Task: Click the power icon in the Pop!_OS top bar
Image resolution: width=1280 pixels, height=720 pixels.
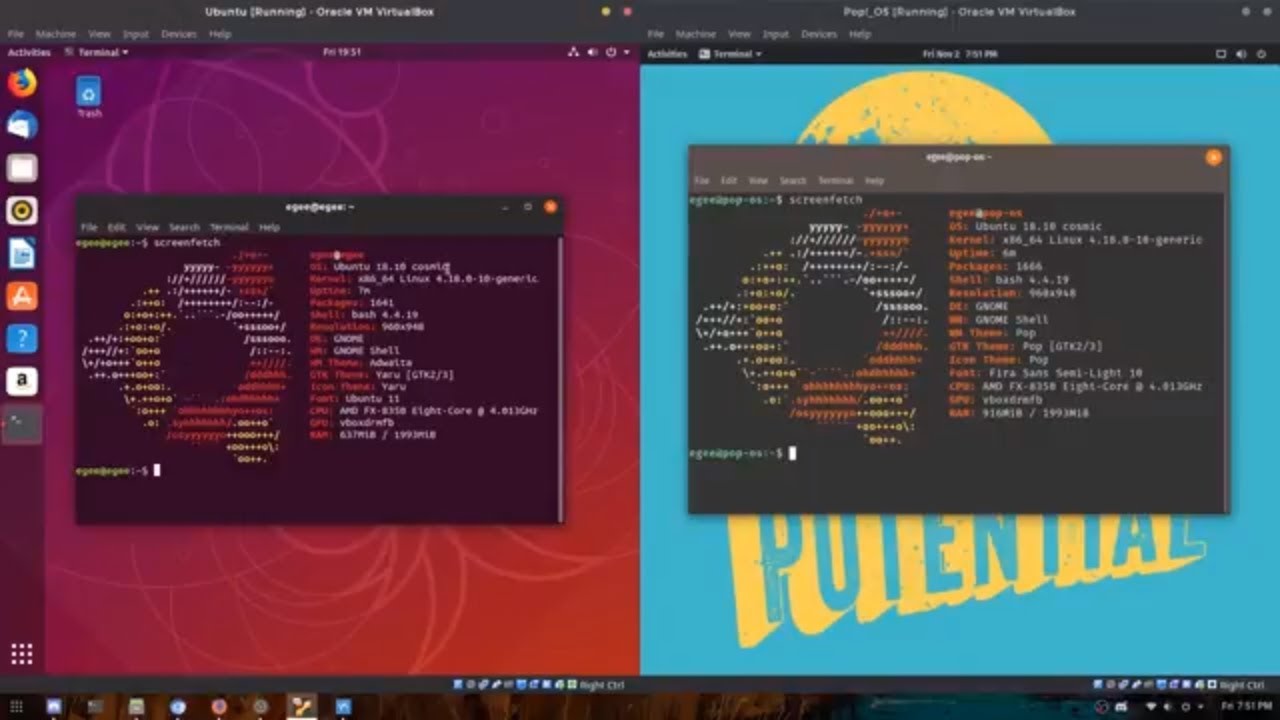Action: [1260, 53]
